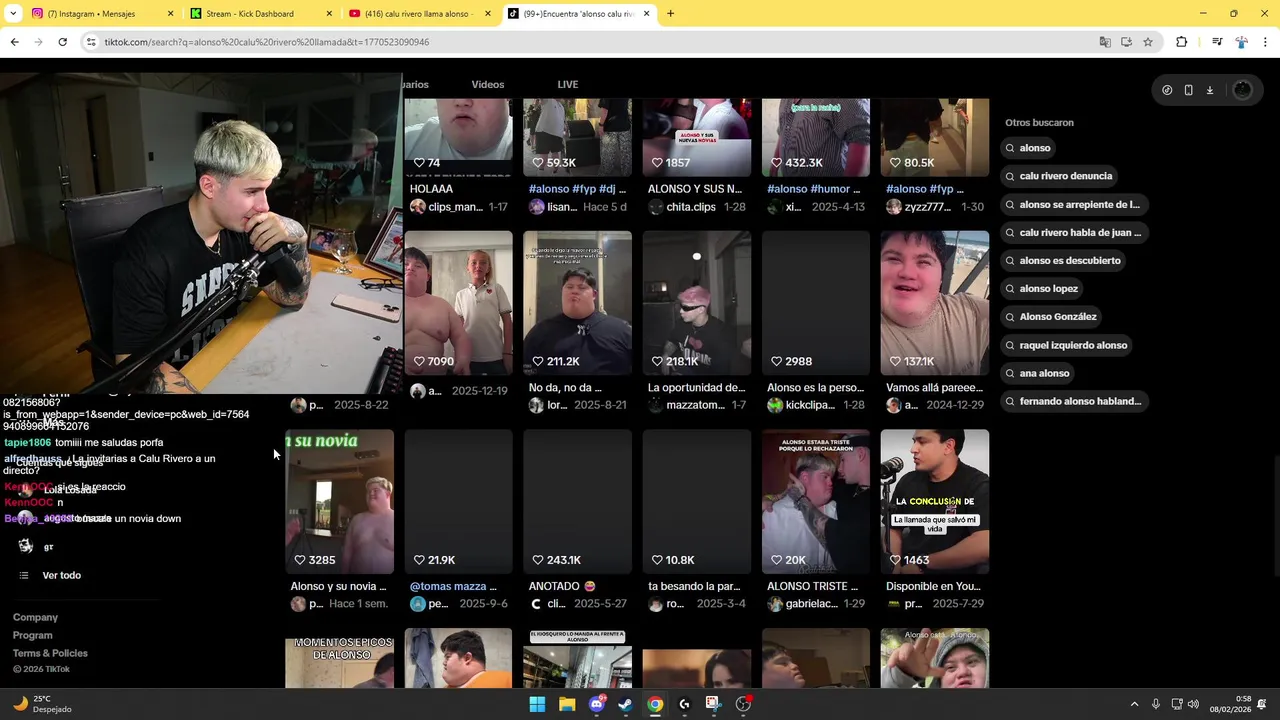Open the TikTok profile avatar
1280x720 pixels.
pyautogui.click(x=1242, y=90)
